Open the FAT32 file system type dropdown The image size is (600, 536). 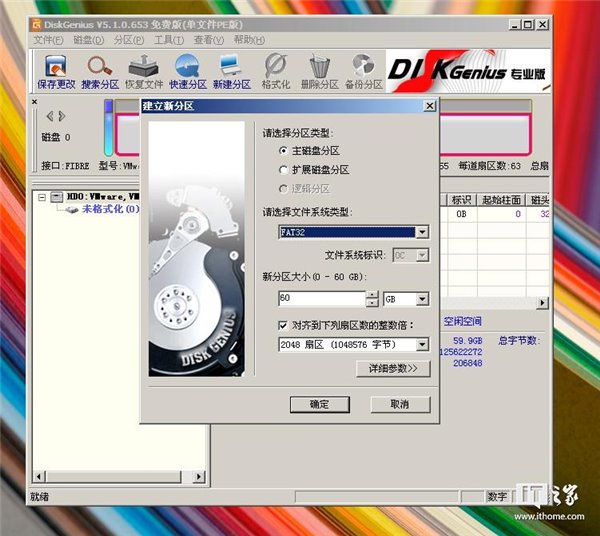[x=422, y=232]
